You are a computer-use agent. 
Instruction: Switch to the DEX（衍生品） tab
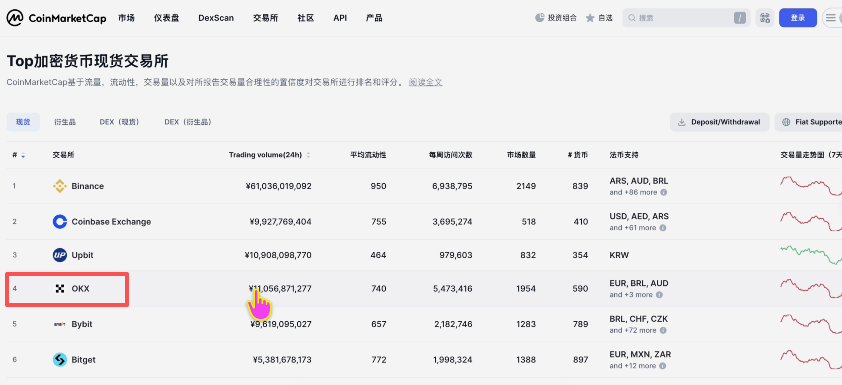click(188, 122)
